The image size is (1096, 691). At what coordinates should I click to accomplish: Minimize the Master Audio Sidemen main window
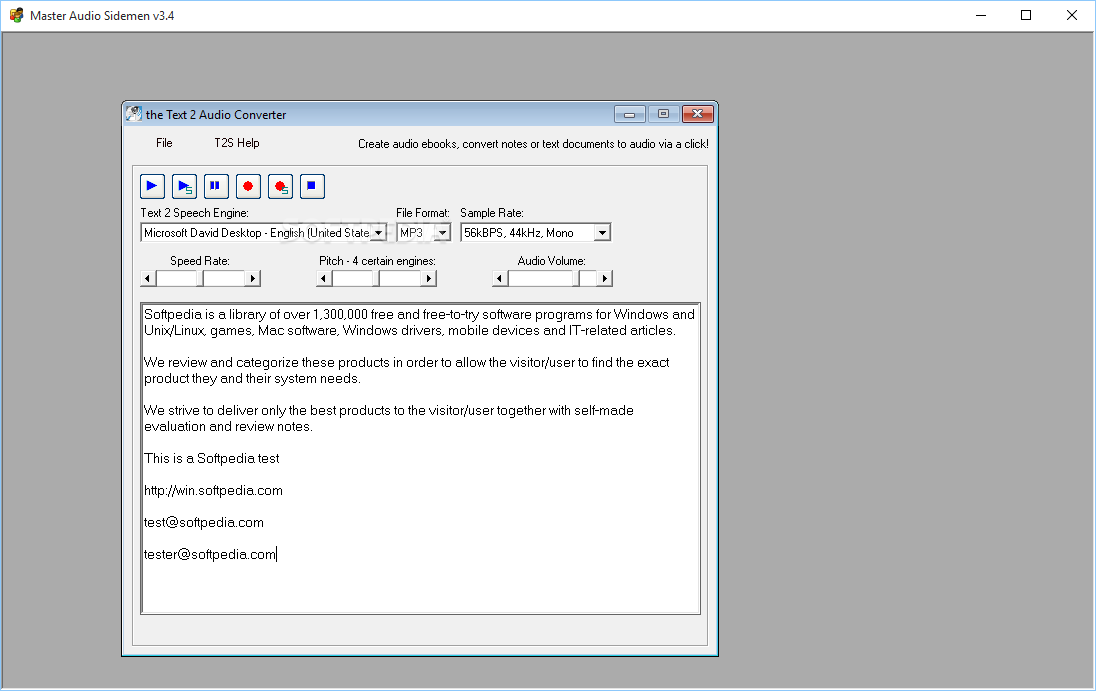tap(981, 15)
